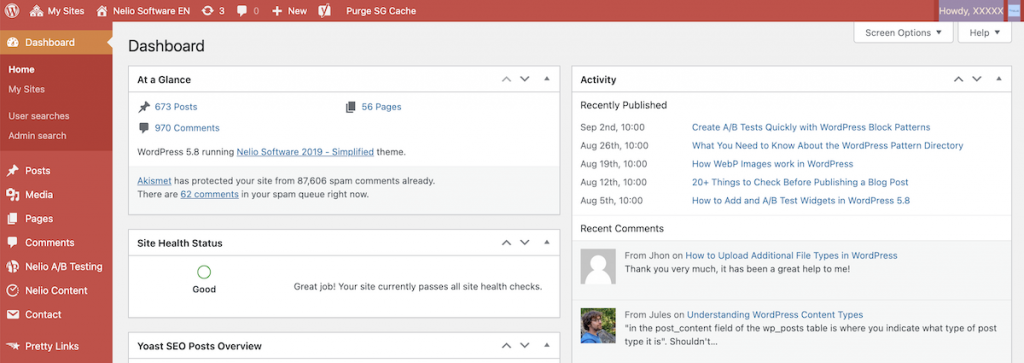Open 20+ Things to Check Before Publishing post
1024x363 pixels.
pos(800,182)
